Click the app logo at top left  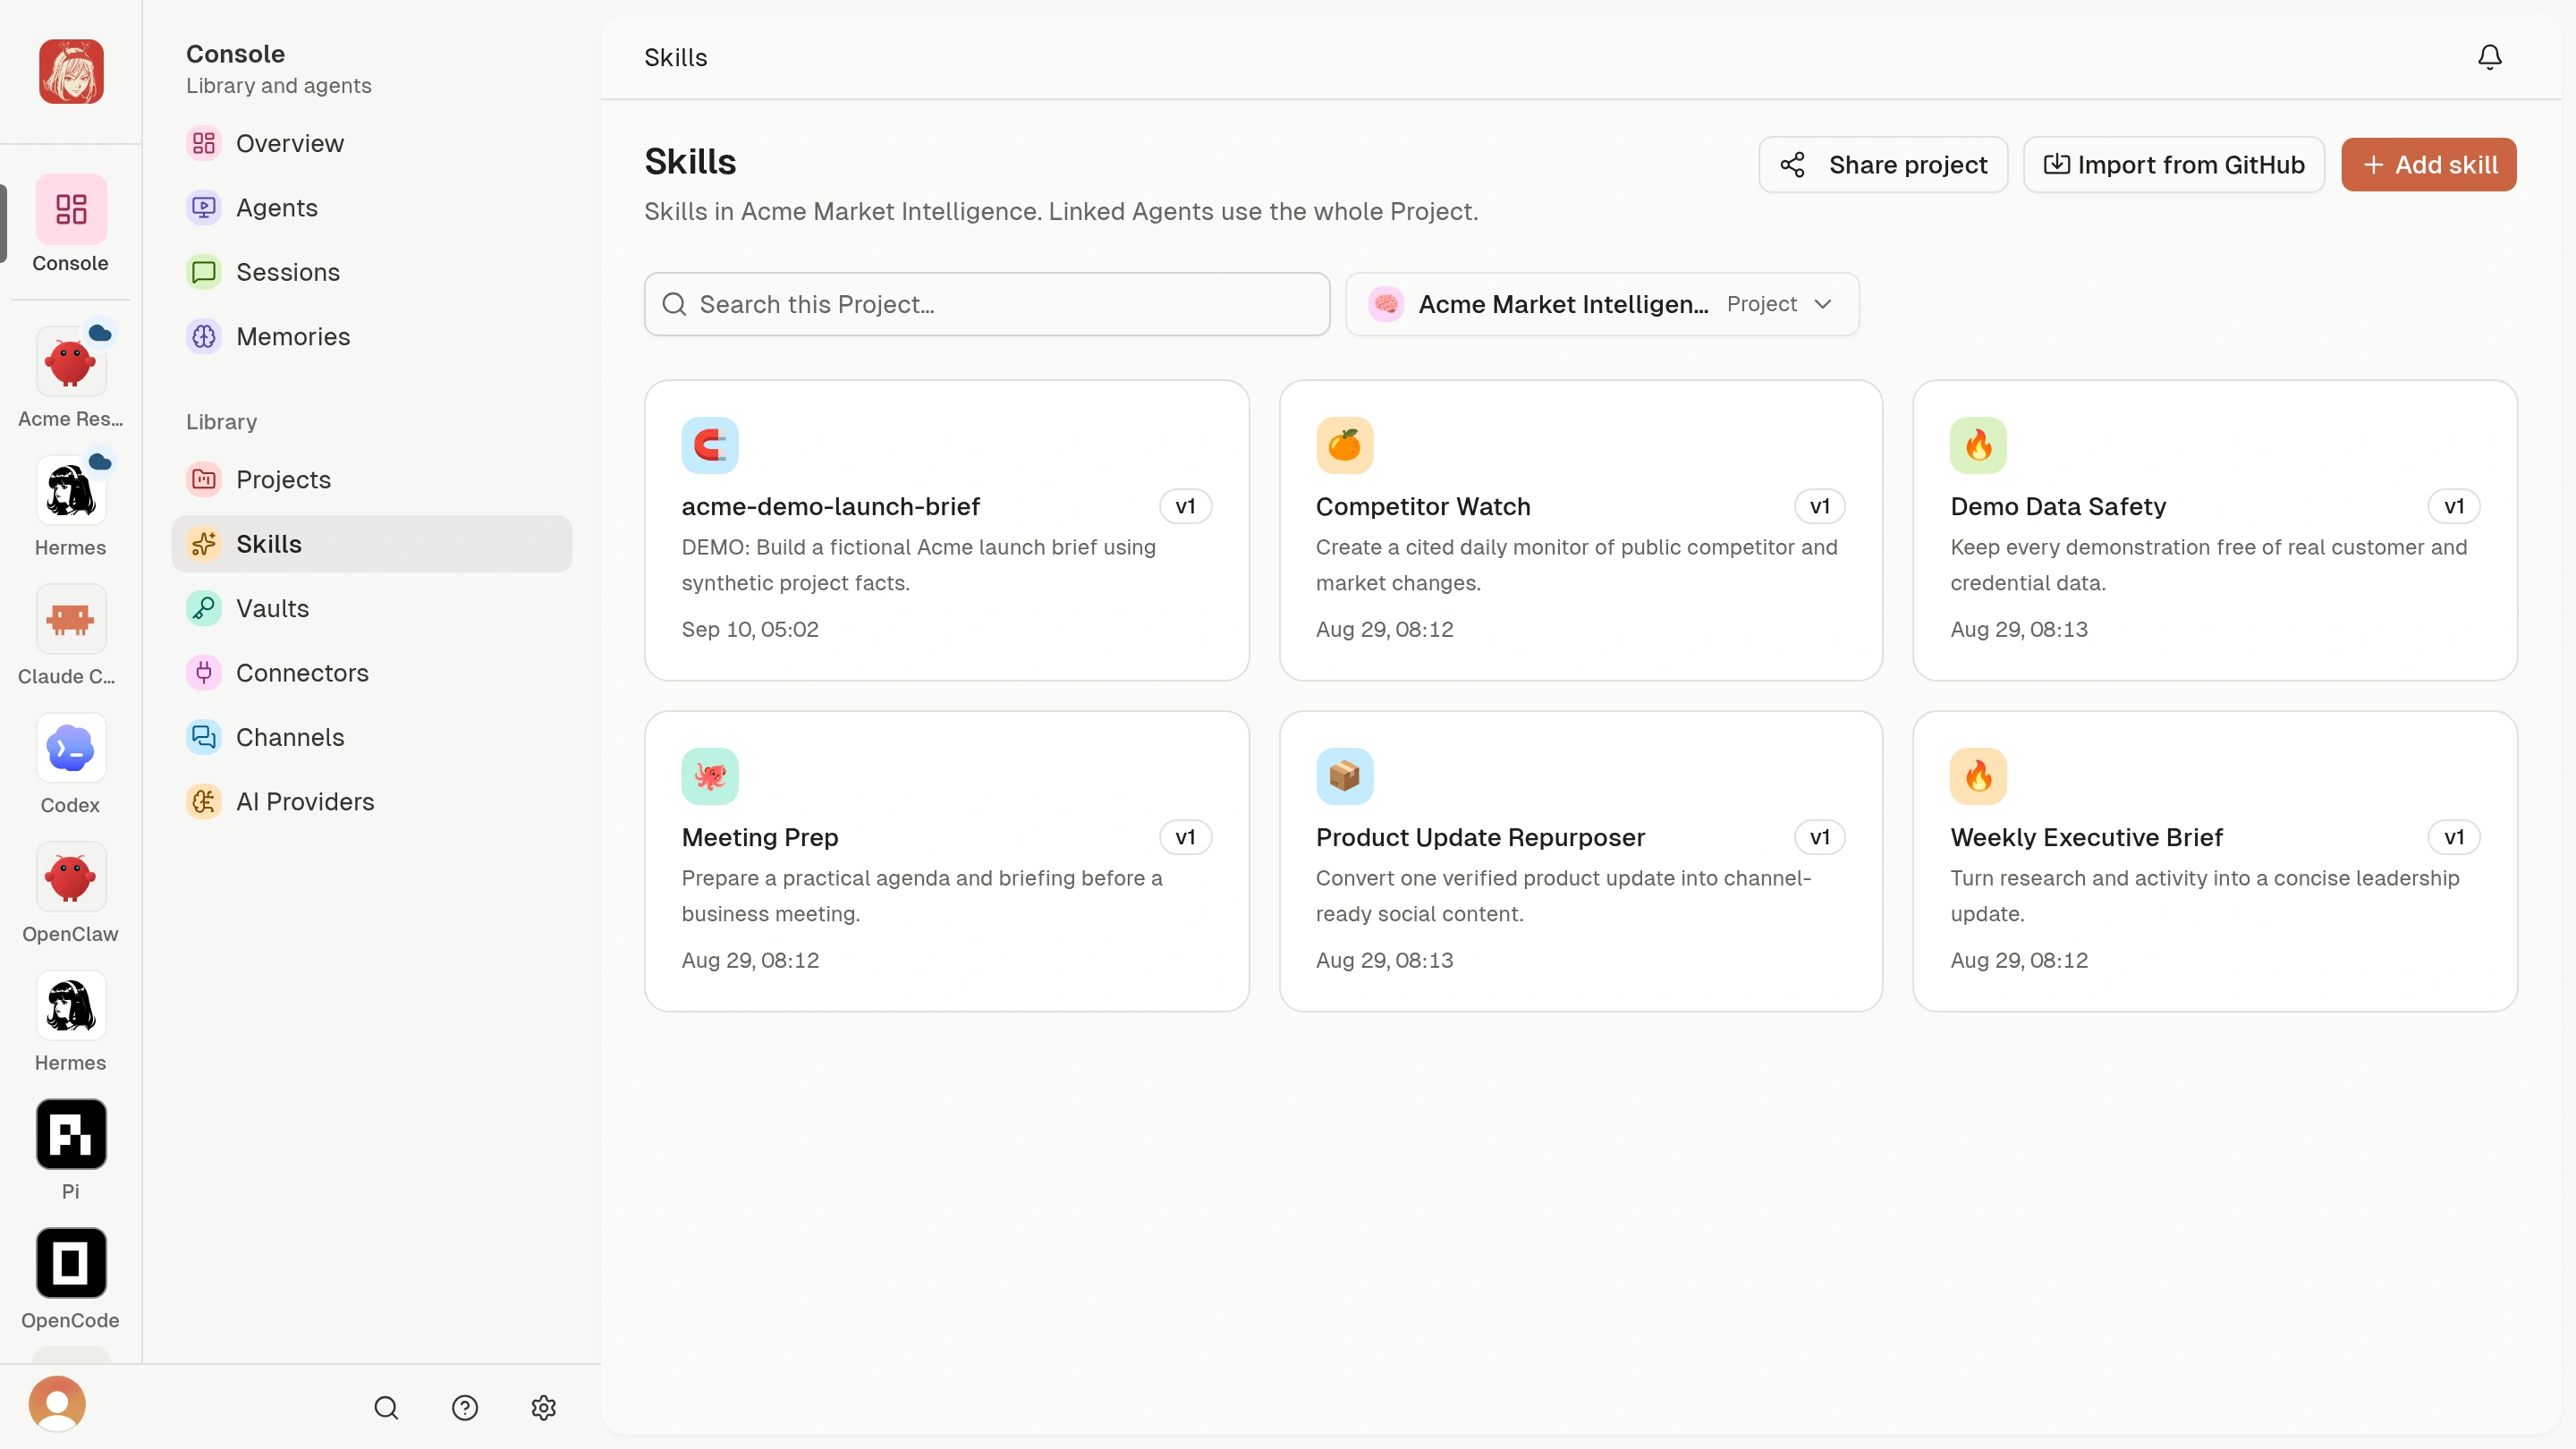(x=71, y=71)
